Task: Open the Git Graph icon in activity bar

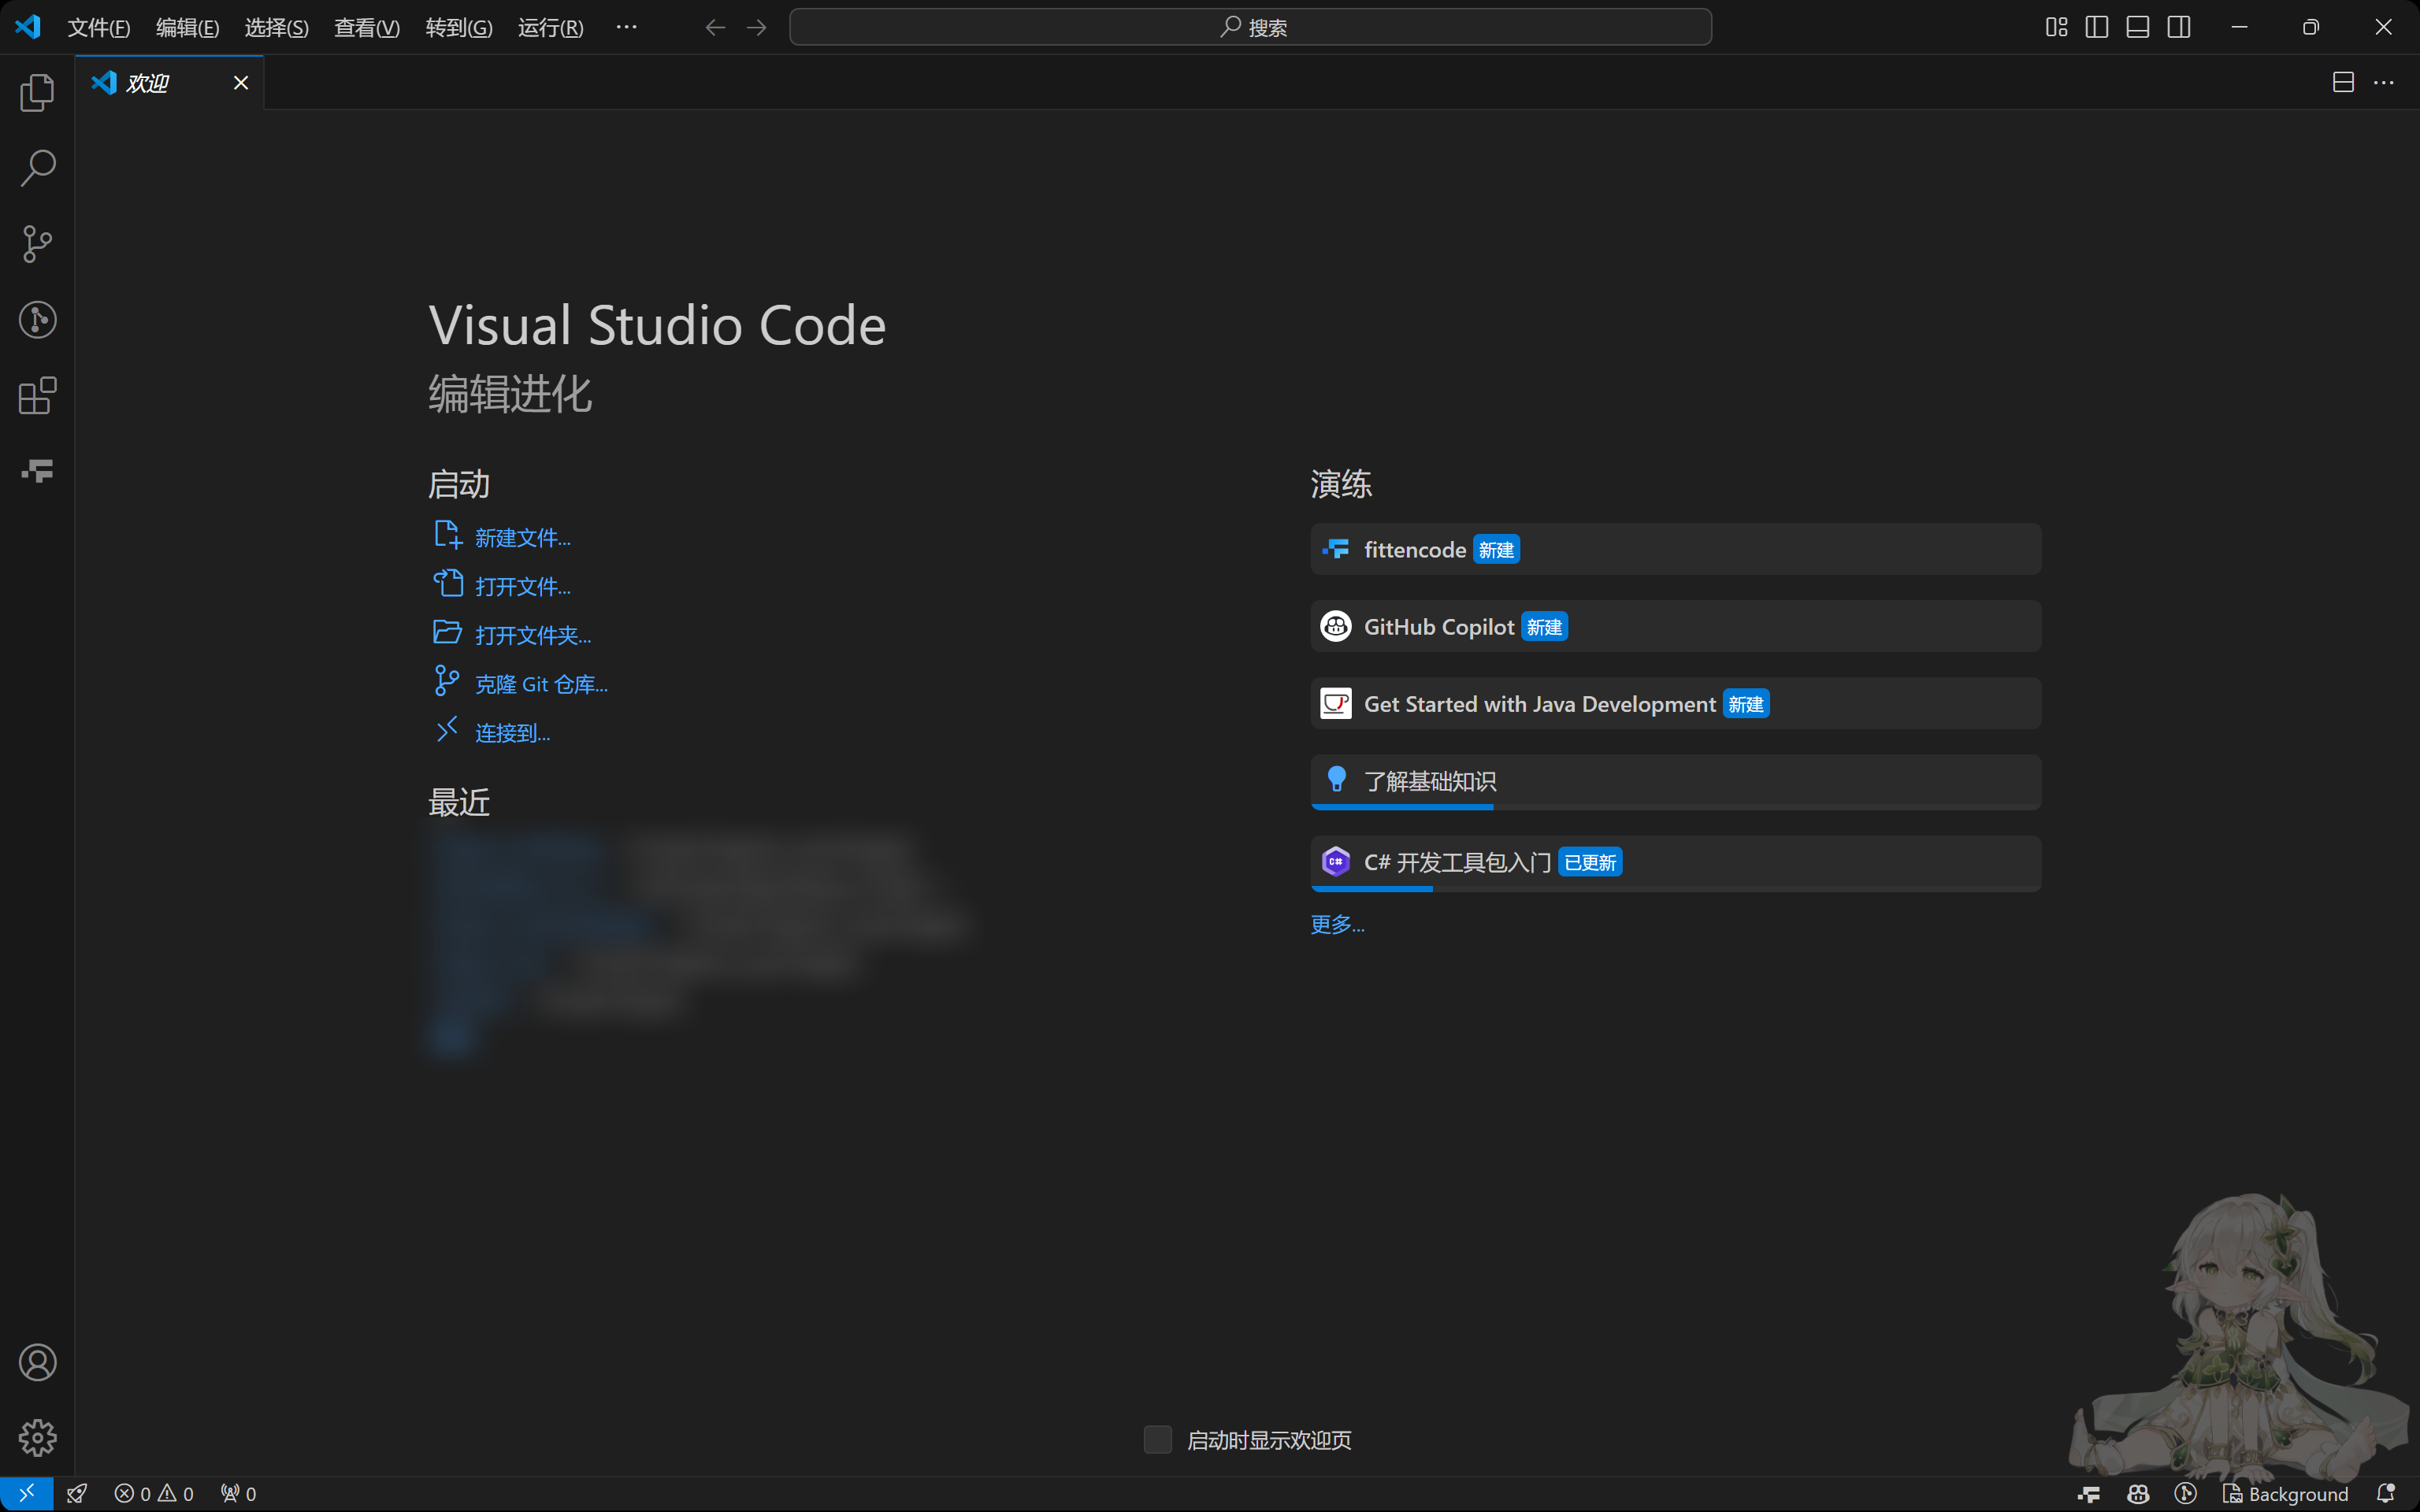Action: [37, 320]
